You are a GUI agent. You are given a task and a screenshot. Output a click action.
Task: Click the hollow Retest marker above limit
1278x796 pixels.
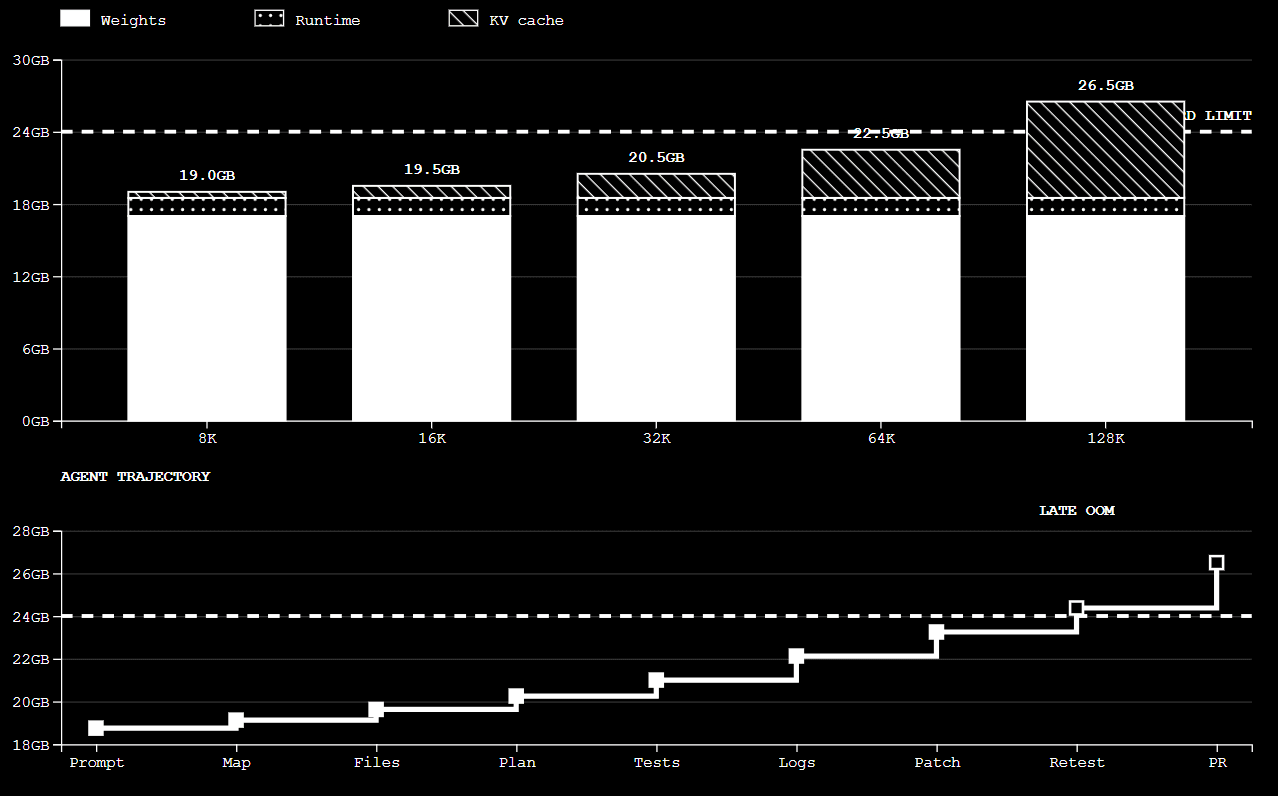coord(1076,608)
